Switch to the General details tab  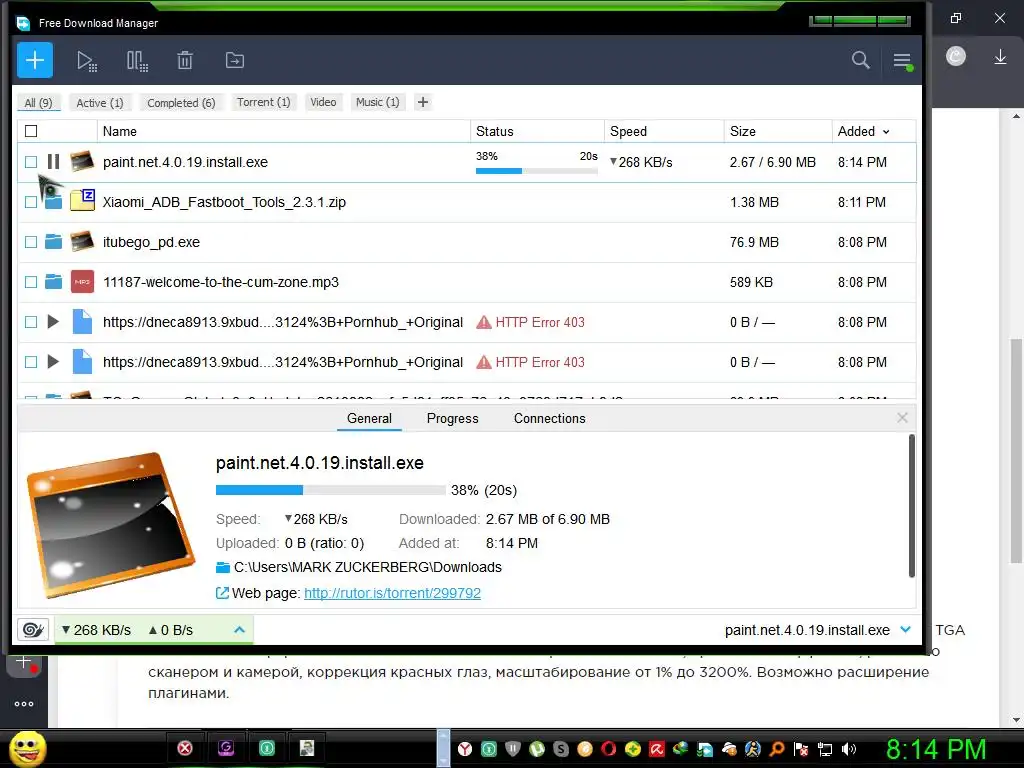click(369, 418)
